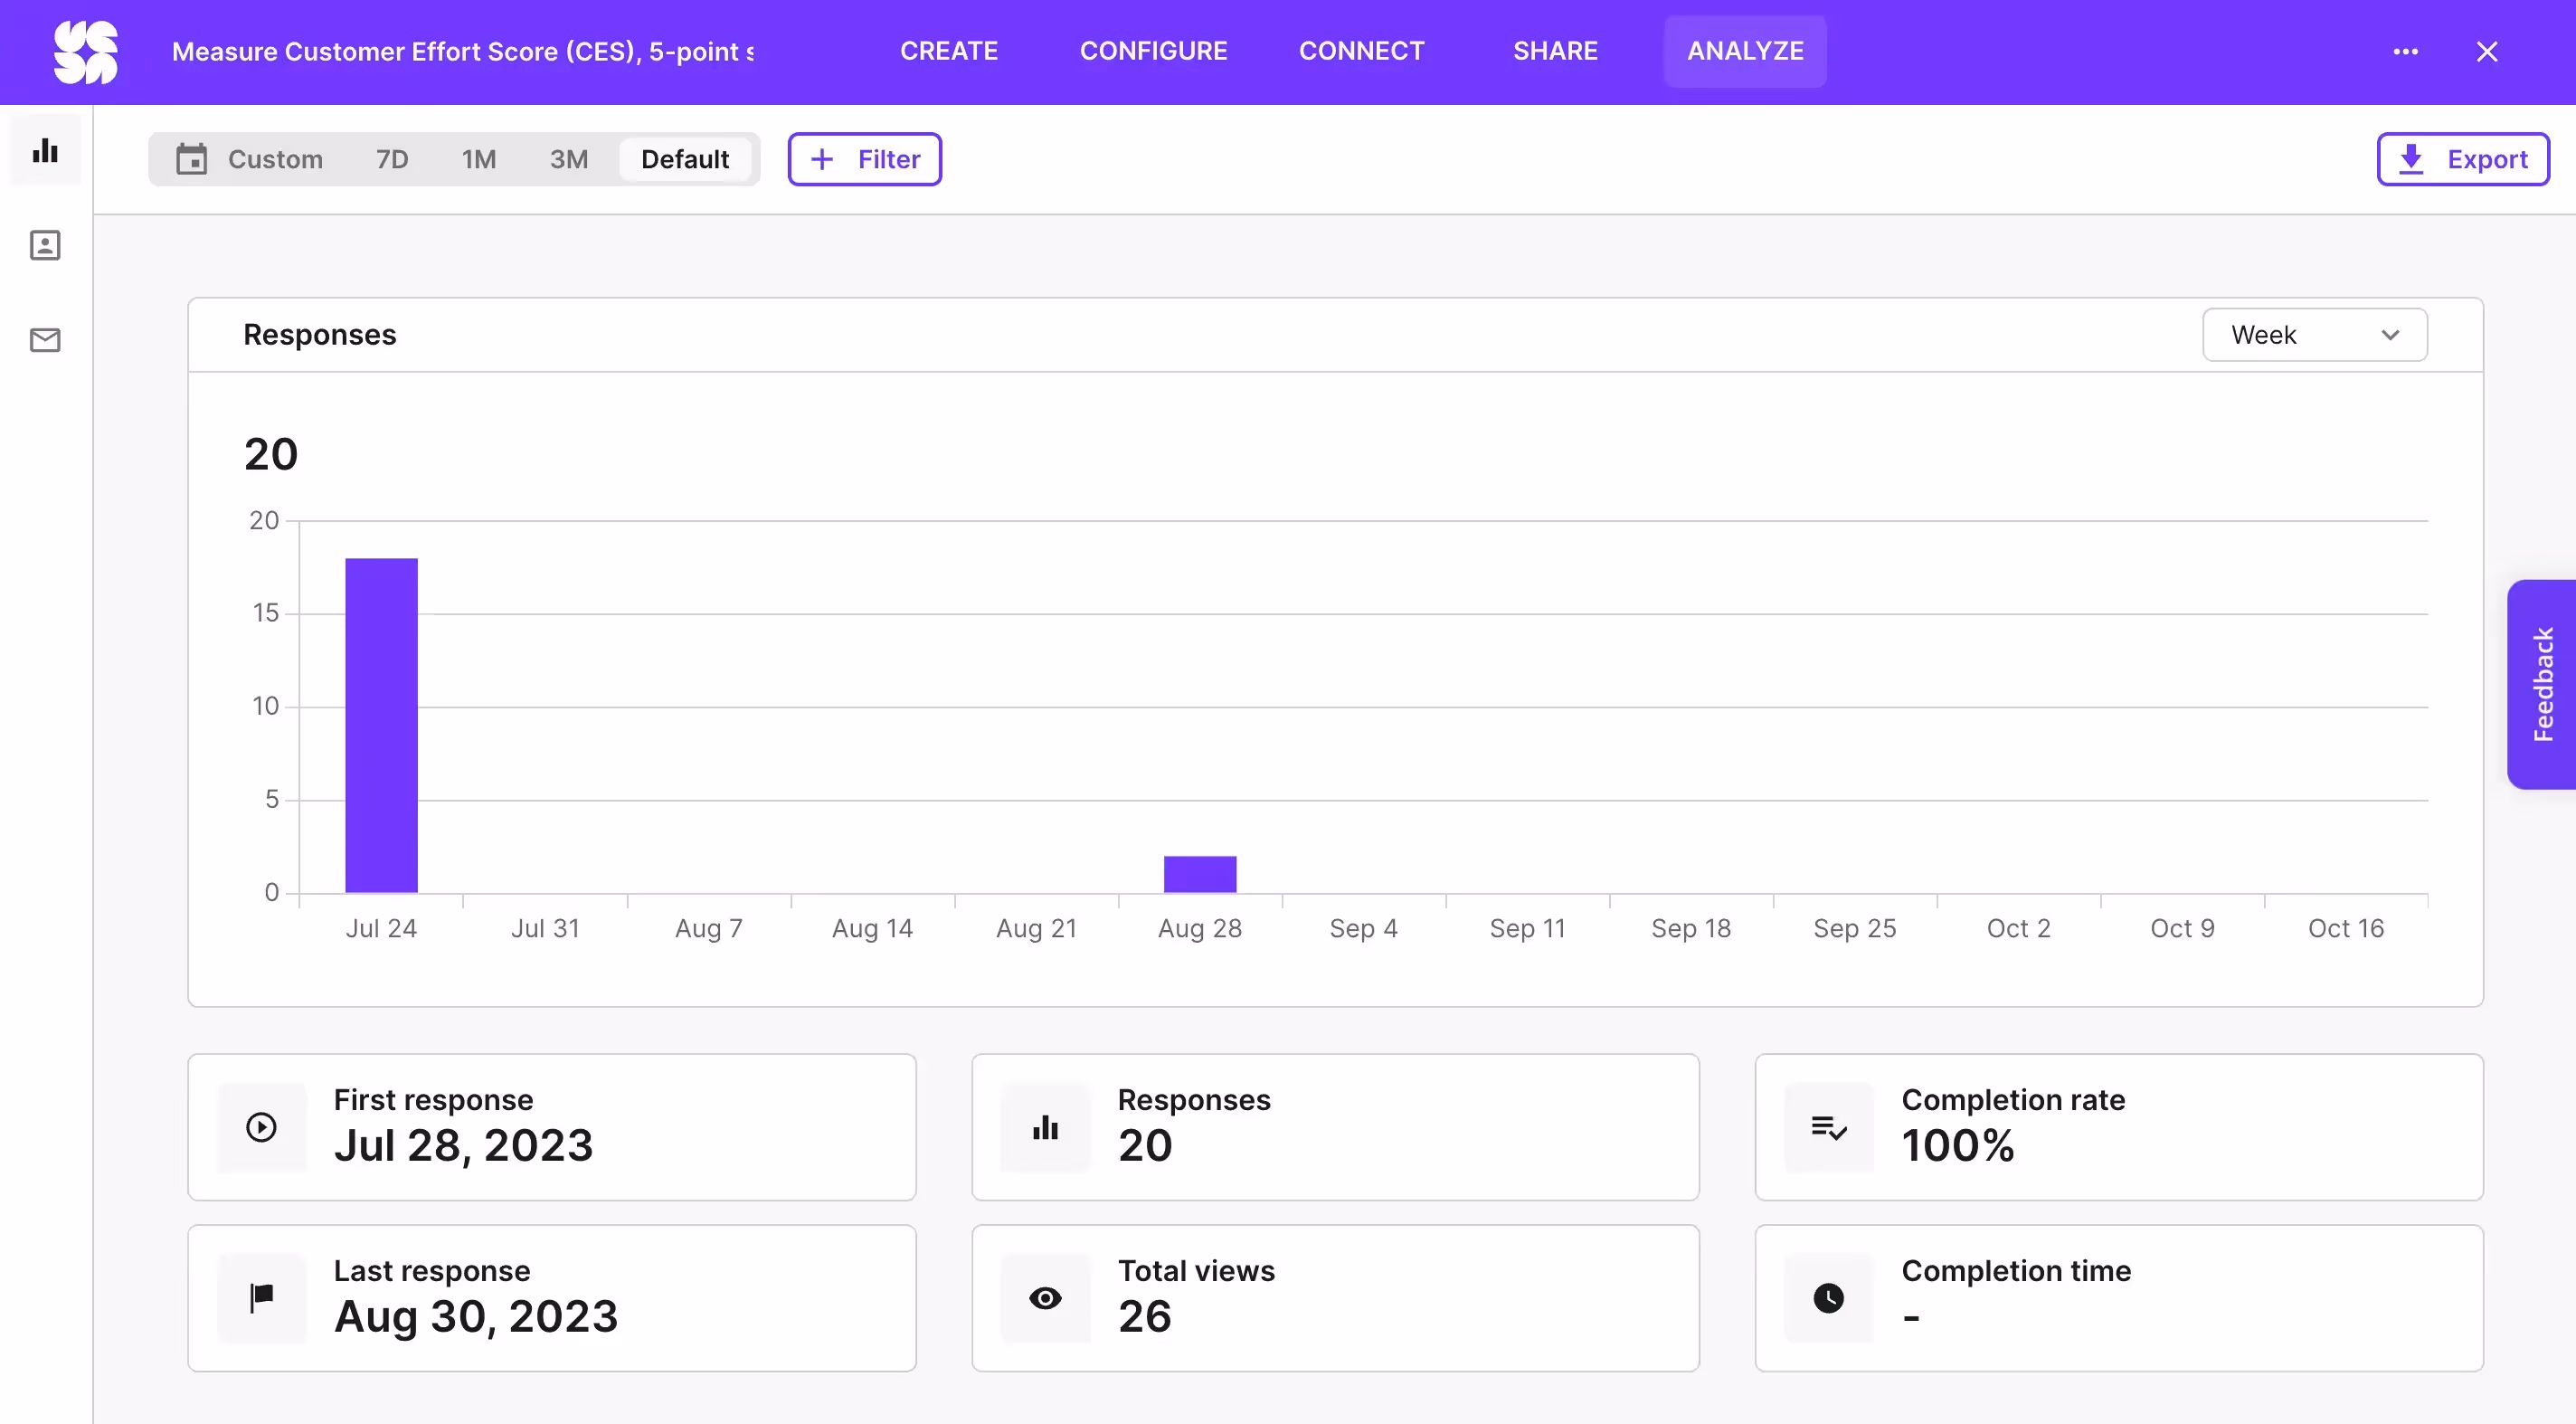Click the SurveySparrow logo icon
This screenshot has height=1424, width=2576.
coord(85,52)
